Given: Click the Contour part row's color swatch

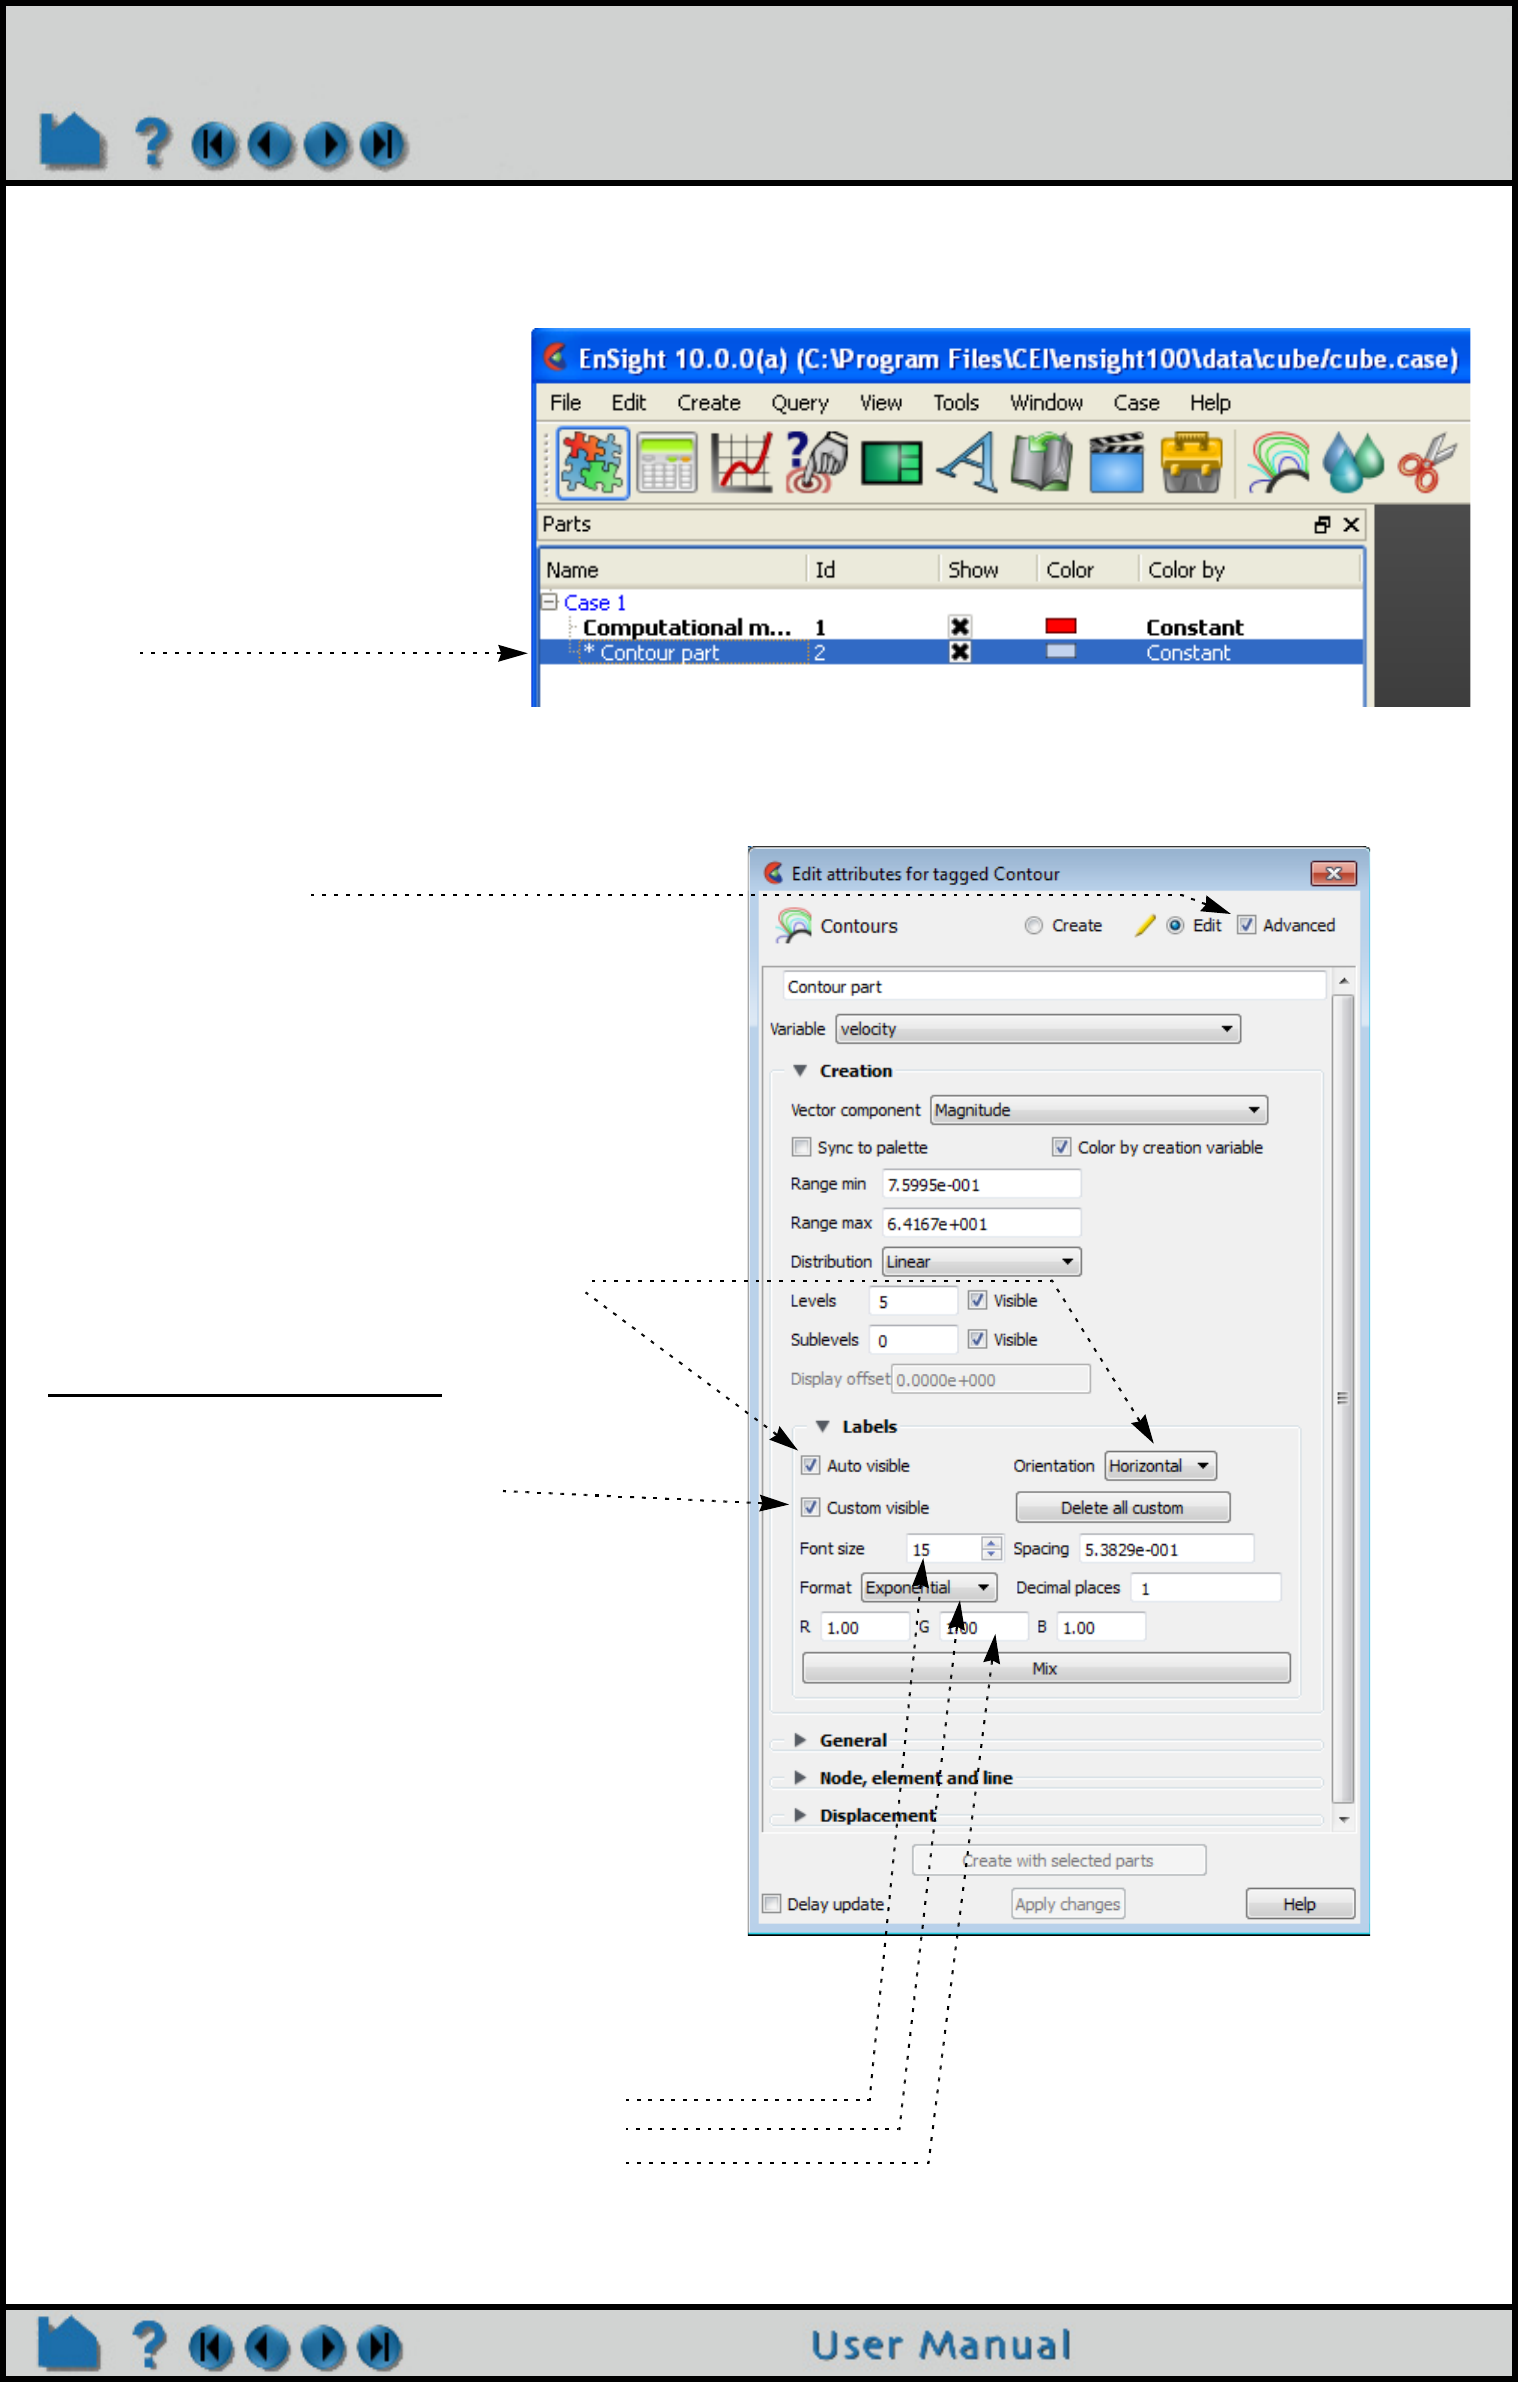Looking at the screenshot, I should click(1061, 652).
